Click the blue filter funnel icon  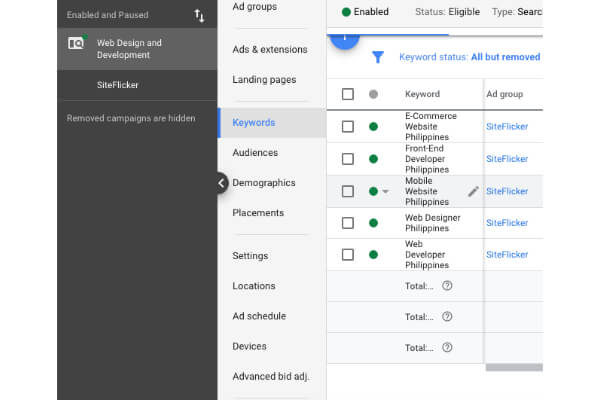[377, 58]
